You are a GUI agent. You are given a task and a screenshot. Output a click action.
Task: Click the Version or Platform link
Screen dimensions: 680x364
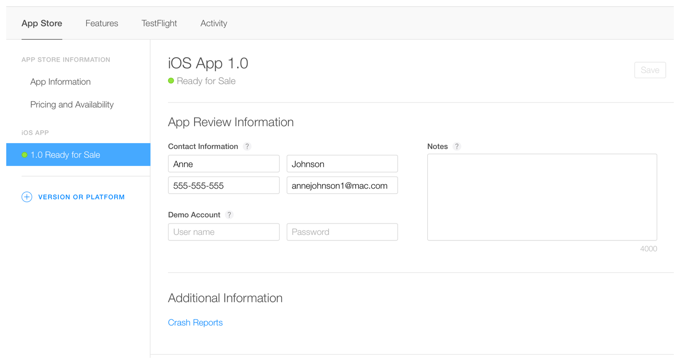81,197
